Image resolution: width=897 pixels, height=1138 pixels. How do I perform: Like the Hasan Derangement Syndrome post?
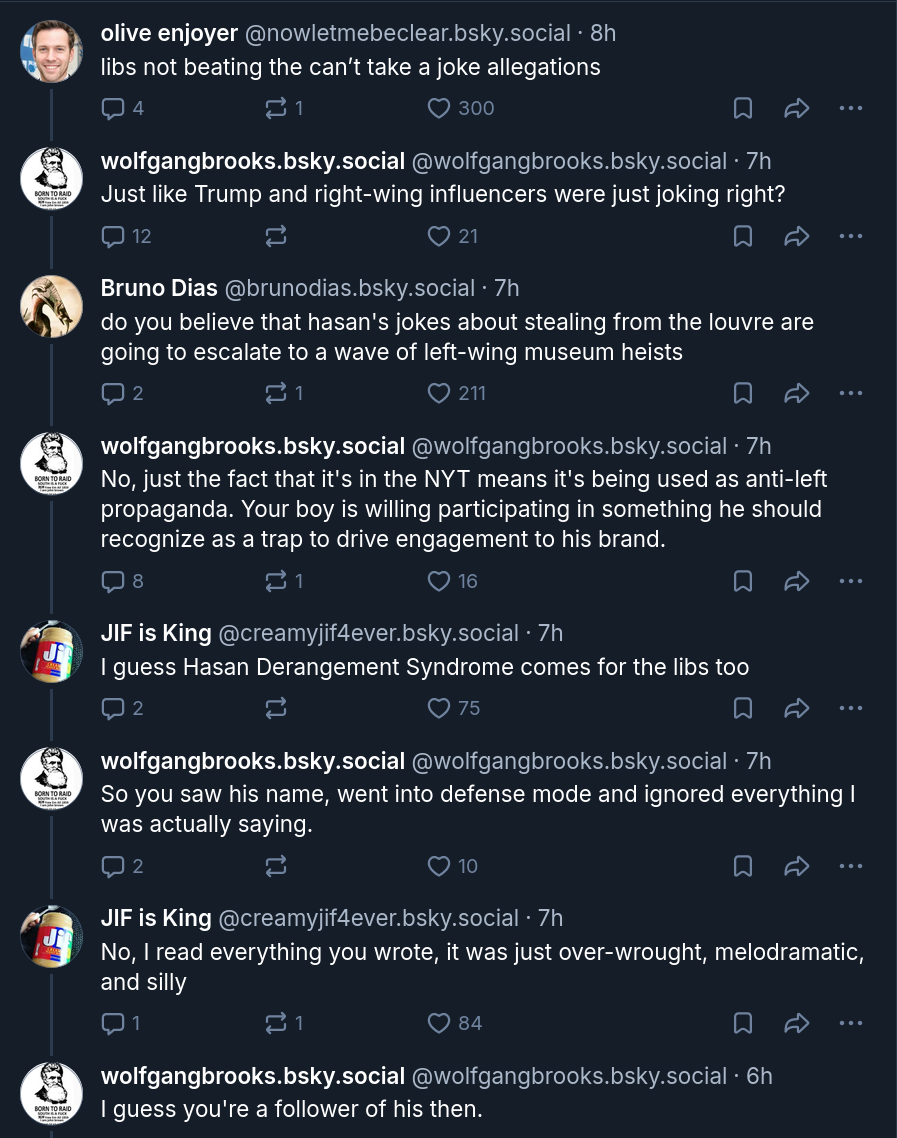tap(439, 708)
